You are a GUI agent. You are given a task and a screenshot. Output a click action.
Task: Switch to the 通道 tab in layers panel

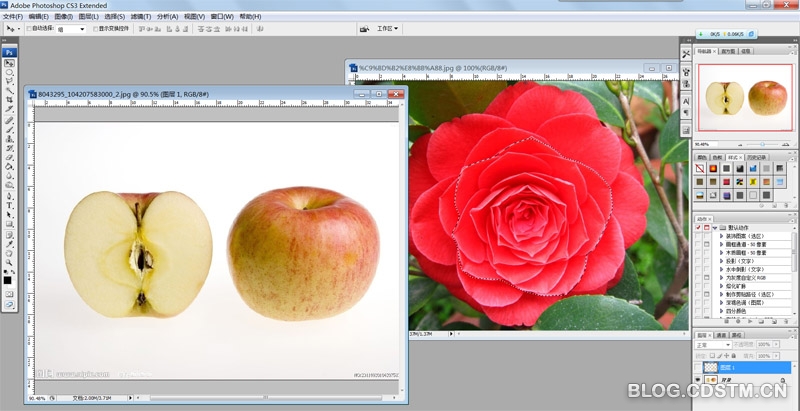click(x=721, y=335)
